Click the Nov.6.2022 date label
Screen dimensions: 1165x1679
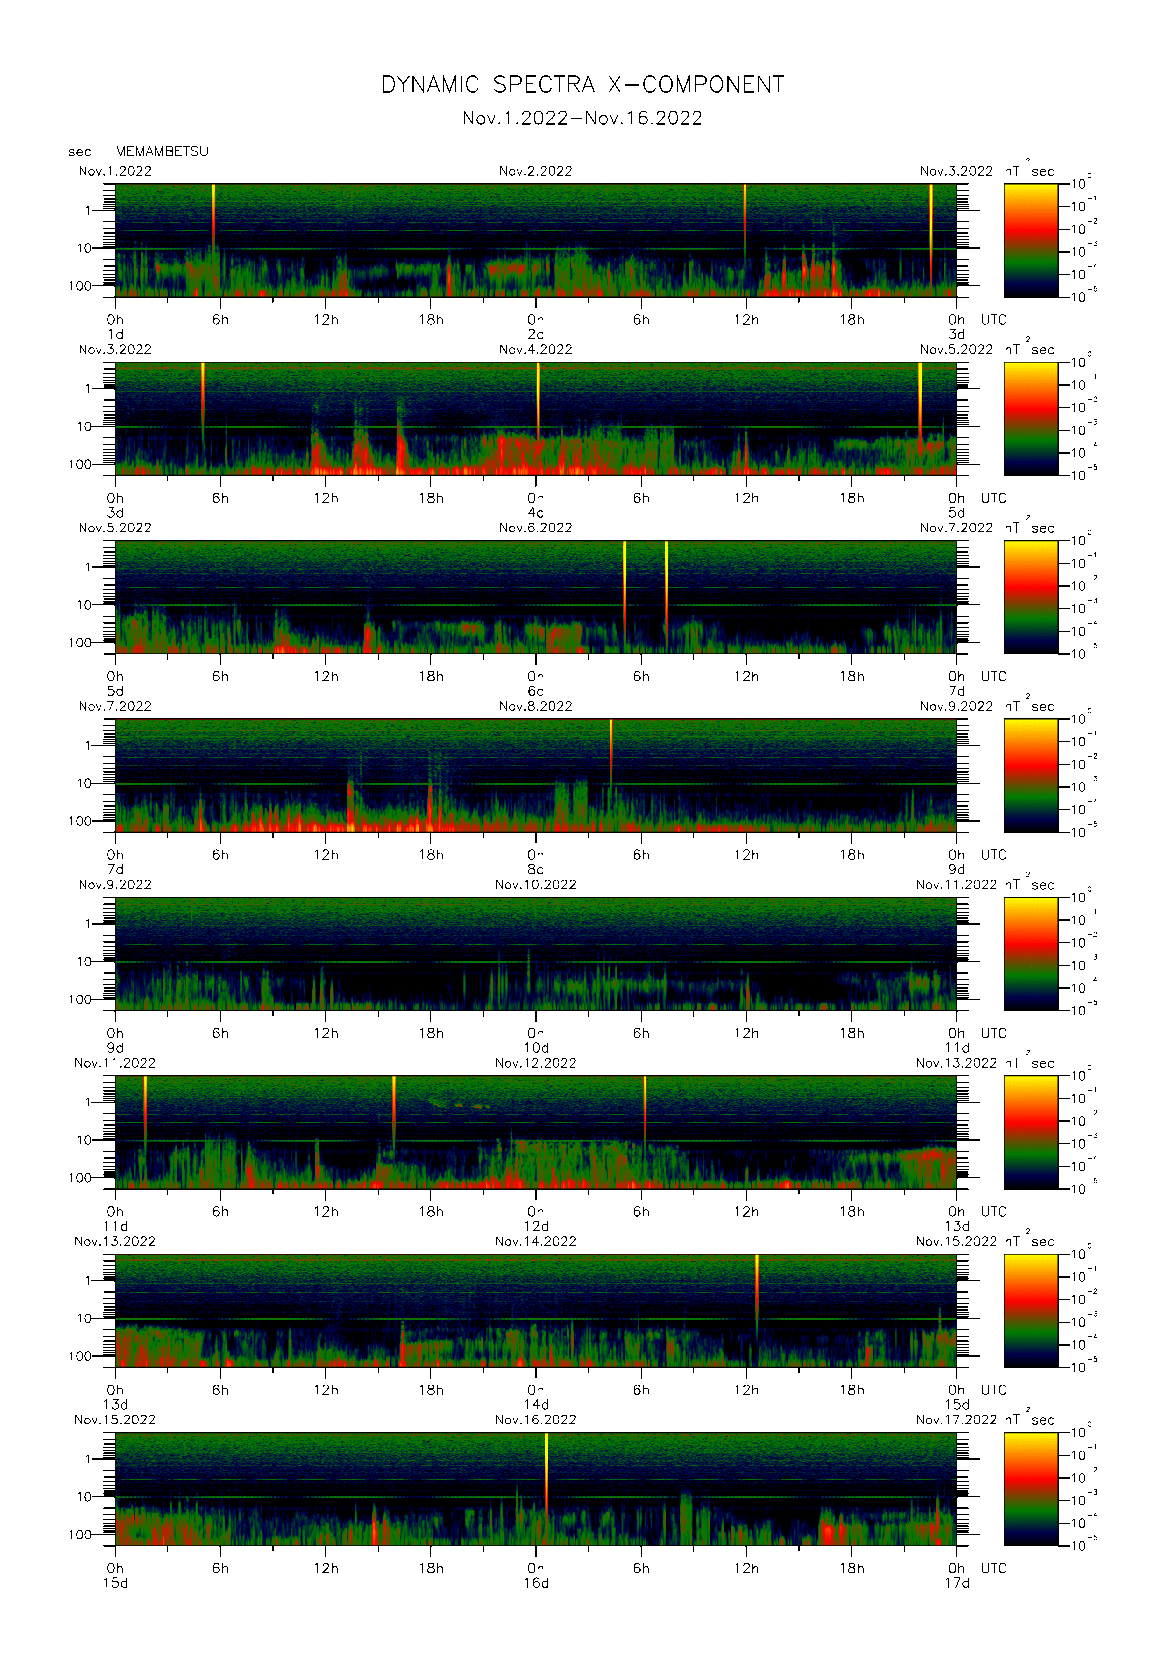tap(536, 527)
